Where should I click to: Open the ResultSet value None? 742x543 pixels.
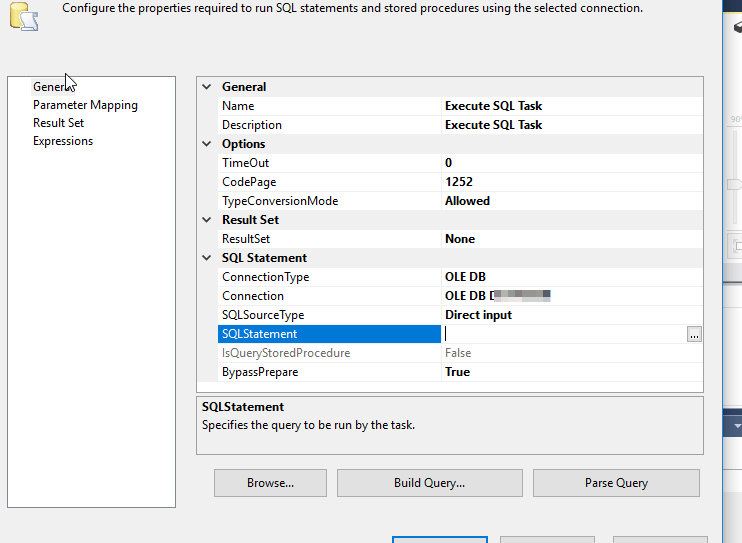pyautogui.click(x=572, y=239)
